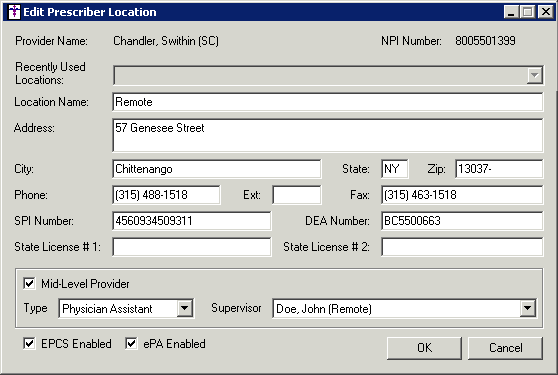Toggle the EPCS Enabled checkbox

pyautogui.click(x=29, y=344)
